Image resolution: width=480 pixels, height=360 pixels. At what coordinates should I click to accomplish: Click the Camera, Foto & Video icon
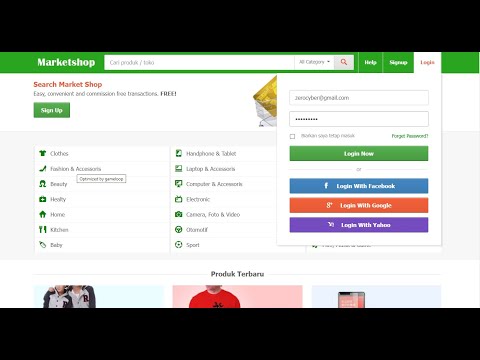click(179, 214)
